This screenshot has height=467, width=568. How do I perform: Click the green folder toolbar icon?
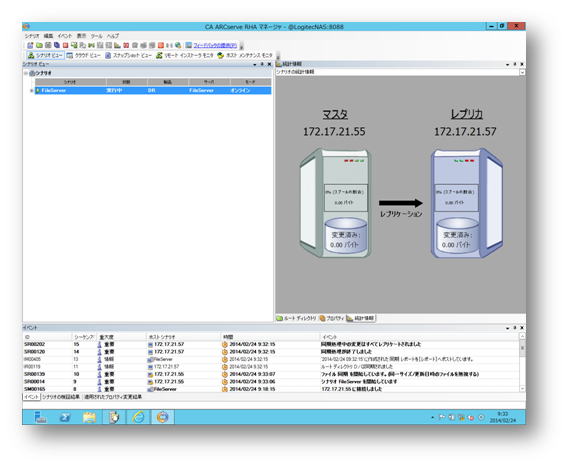click(x=39, y=45)
